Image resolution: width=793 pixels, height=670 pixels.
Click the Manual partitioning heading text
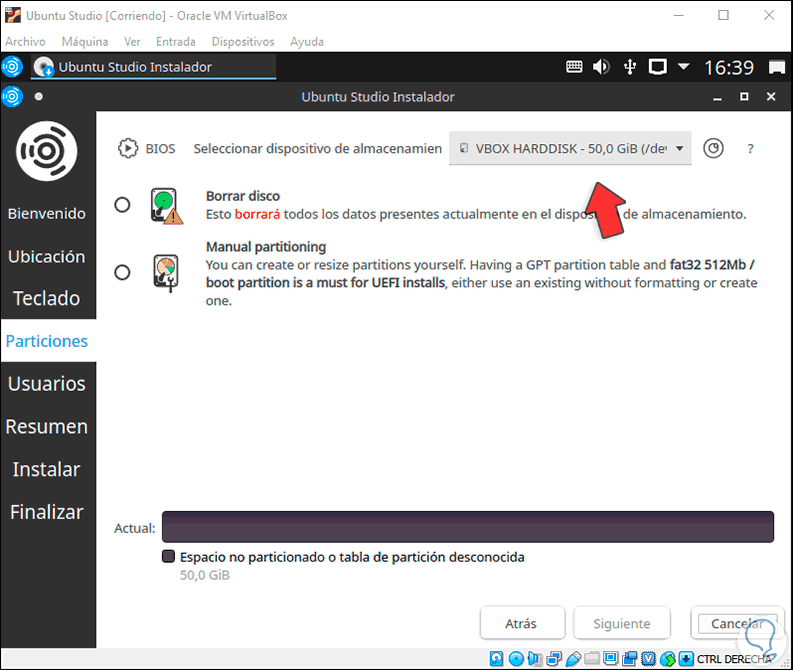[266, 247]
